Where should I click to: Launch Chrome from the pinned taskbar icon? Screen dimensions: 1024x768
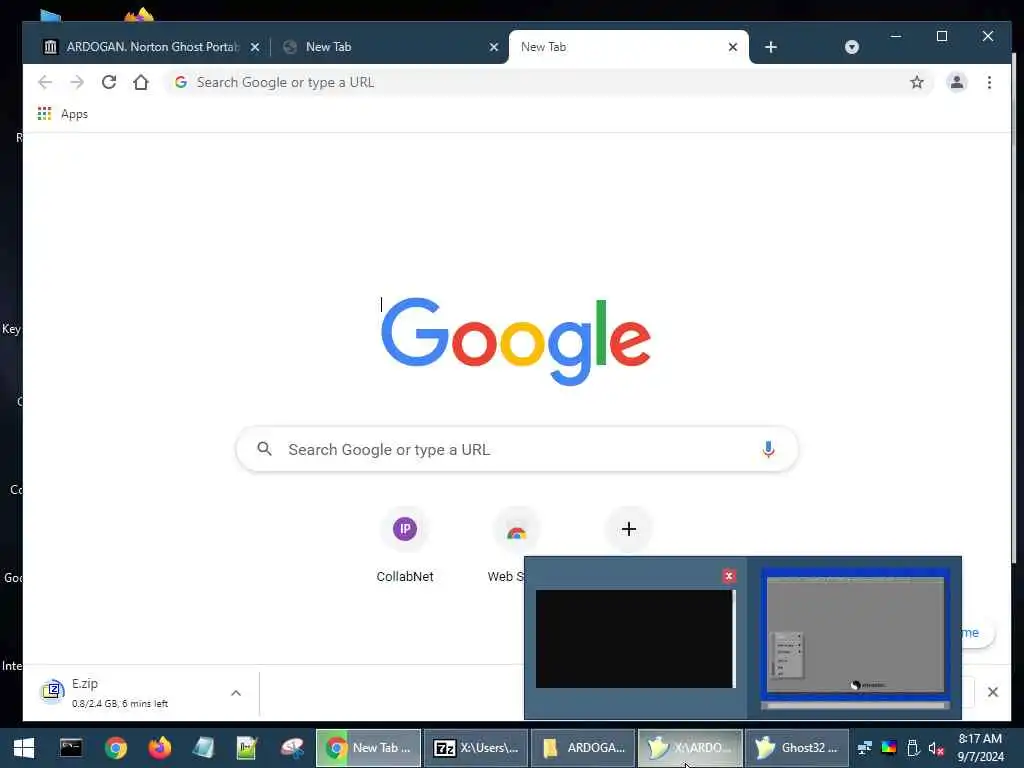pos(116,748)
